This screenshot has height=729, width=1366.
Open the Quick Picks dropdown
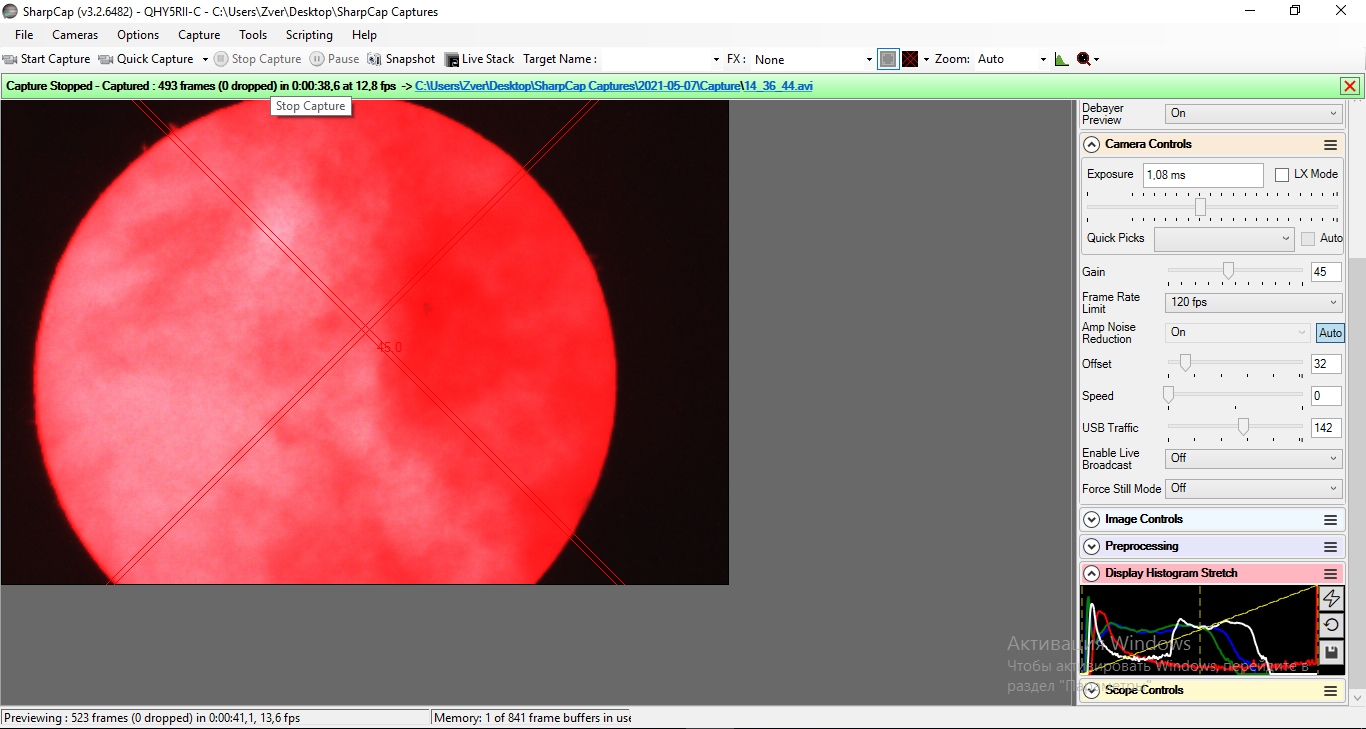point(1224,239)
